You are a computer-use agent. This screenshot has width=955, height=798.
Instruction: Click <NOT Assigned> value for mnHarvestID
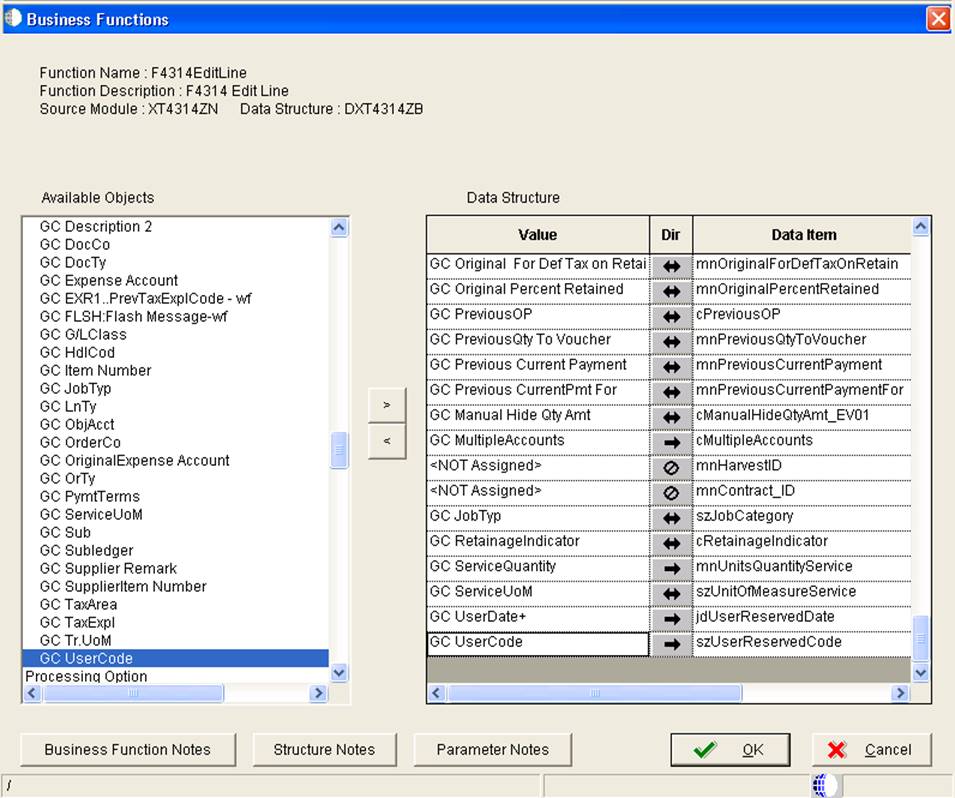pyautogui.click(x=538, y=468)
